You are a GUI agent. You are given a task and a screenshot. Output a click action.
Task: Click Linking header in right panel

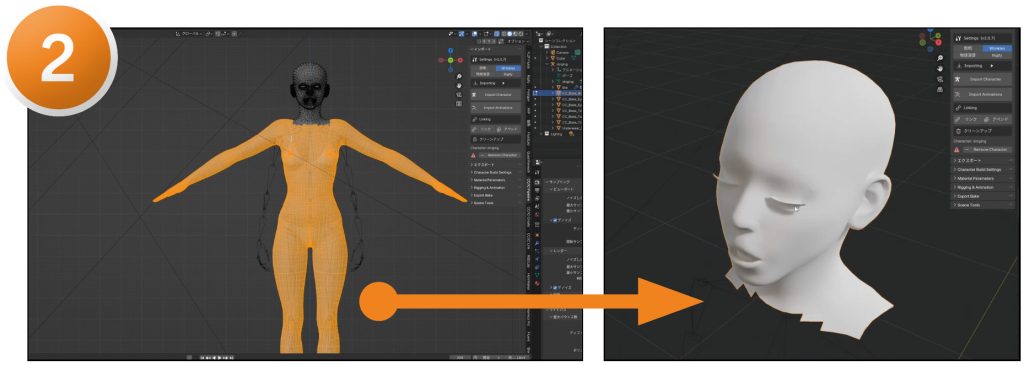982,108
